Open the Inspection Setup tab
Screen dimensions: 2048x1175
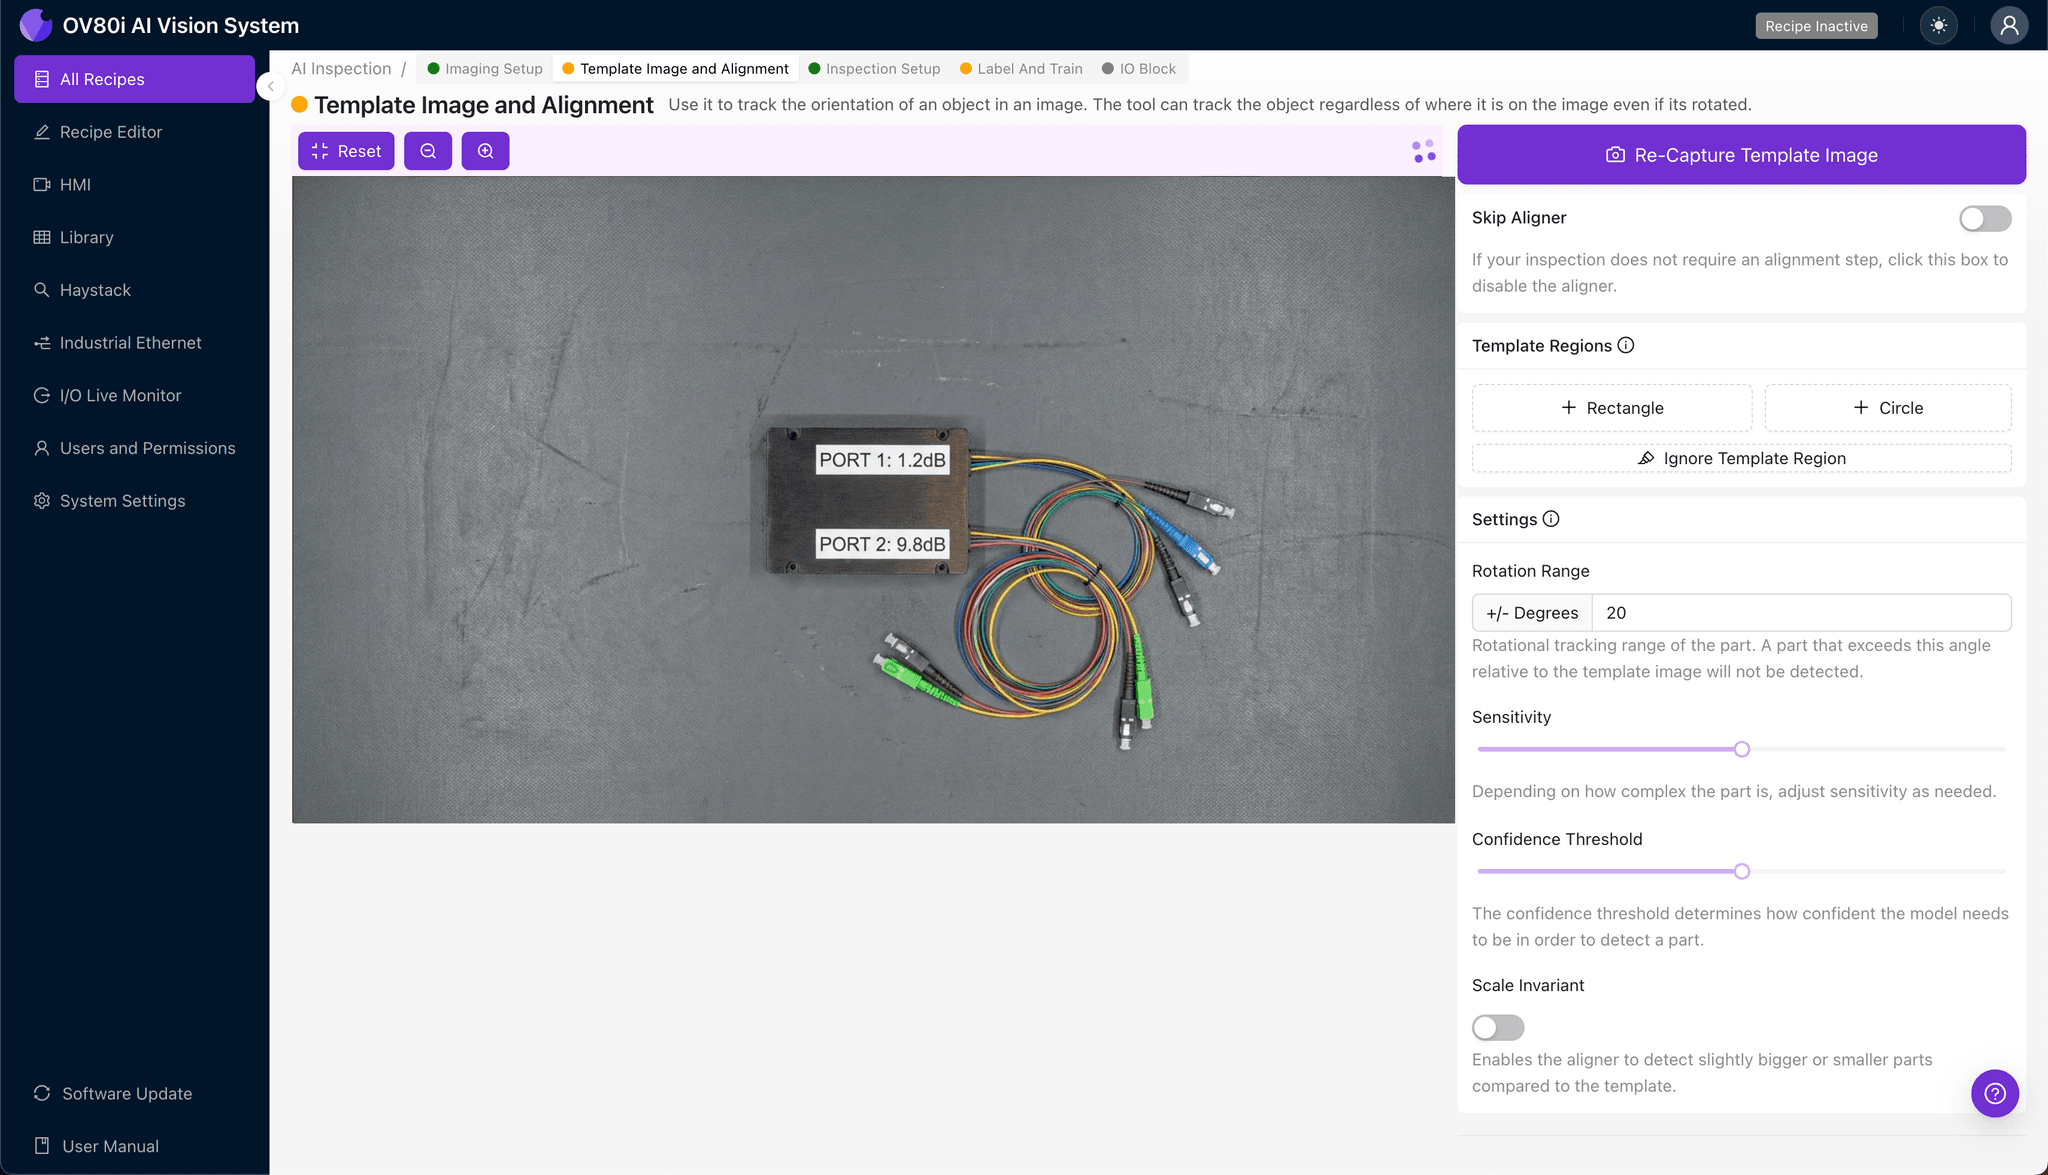[x=874, y=69]
